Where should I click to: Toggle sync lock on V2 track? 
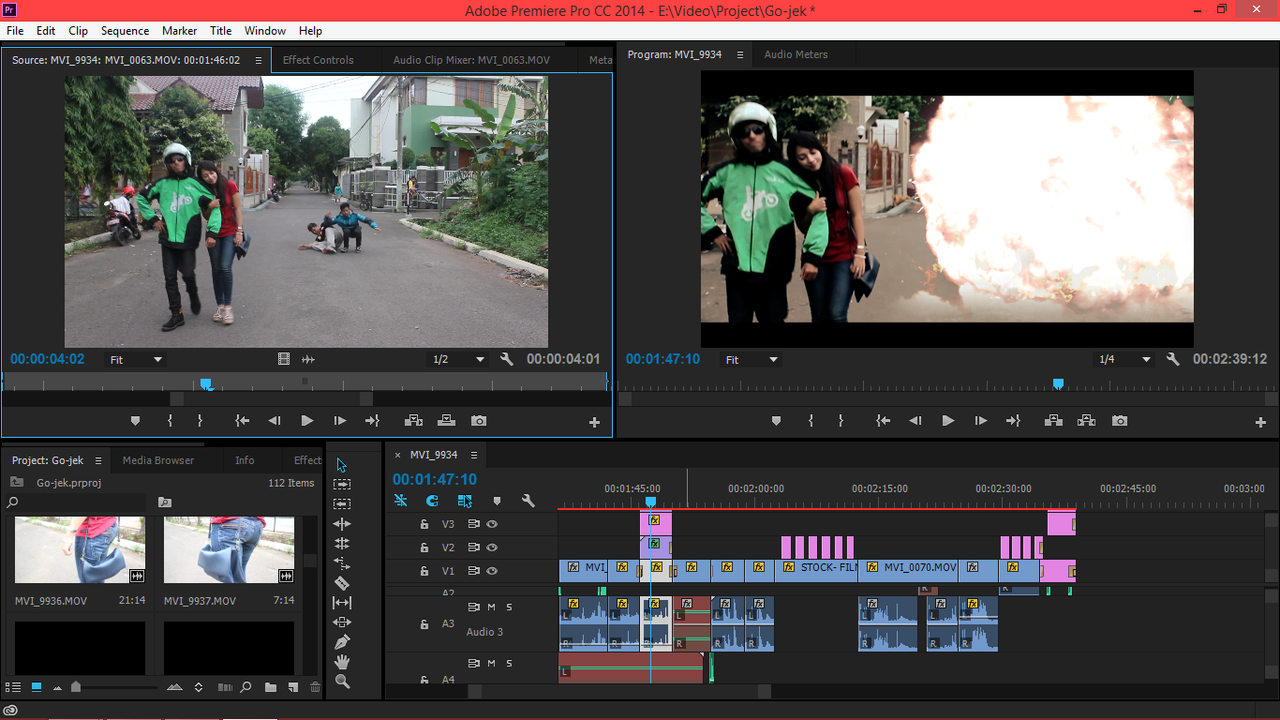474,547
